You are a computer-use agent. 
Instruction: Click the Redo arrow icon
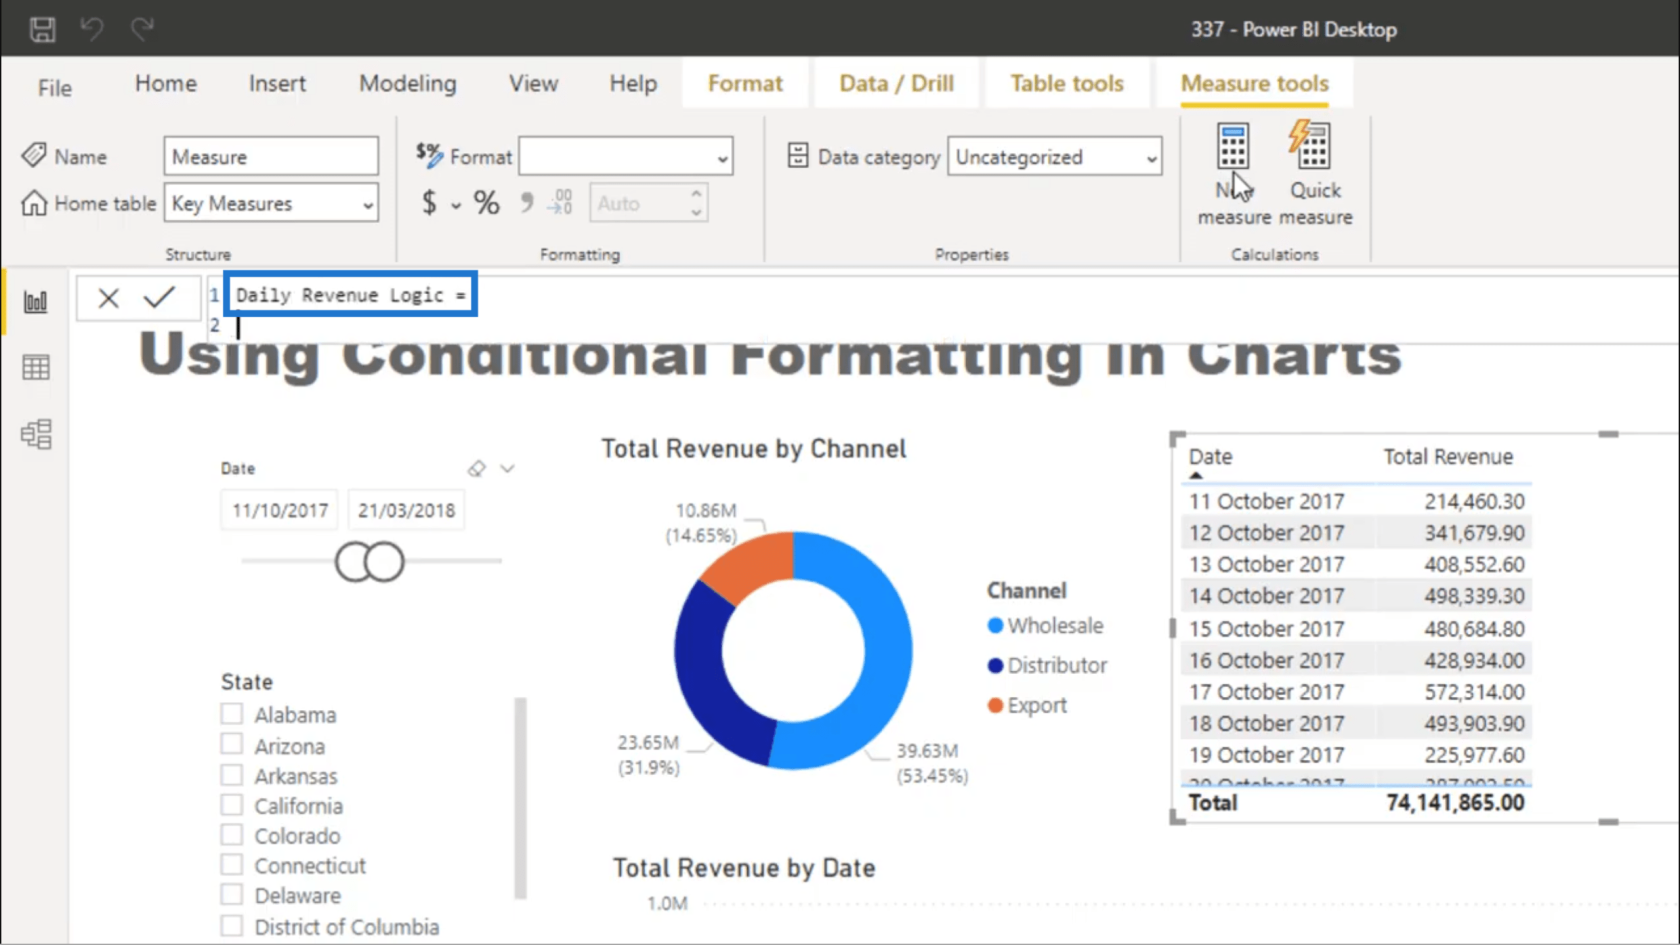(x=142, y=29)
